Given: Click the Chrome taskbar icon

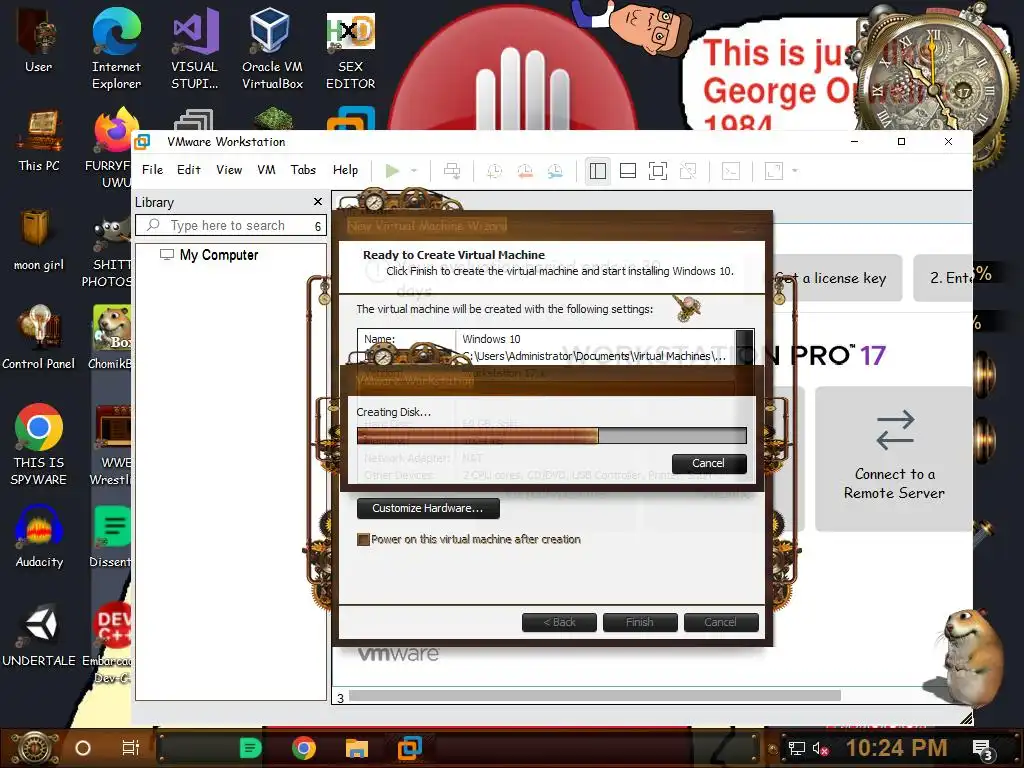Looking at the screenshot, I should [304, 748].
